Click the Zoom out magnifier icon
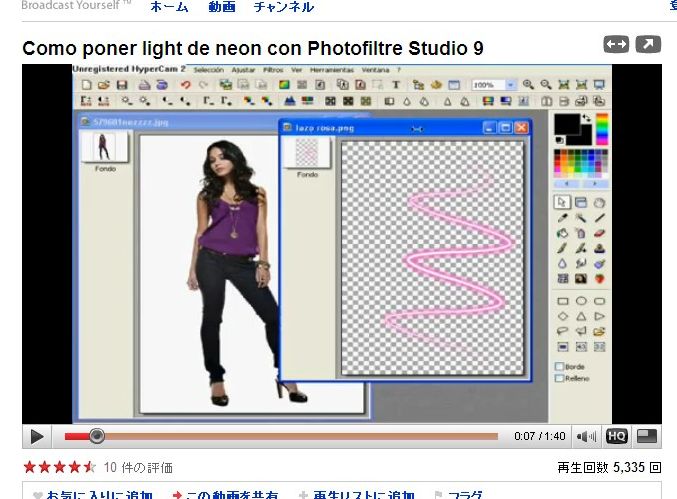This screenshot has height=499, width=677. click(x=546, y=85)
